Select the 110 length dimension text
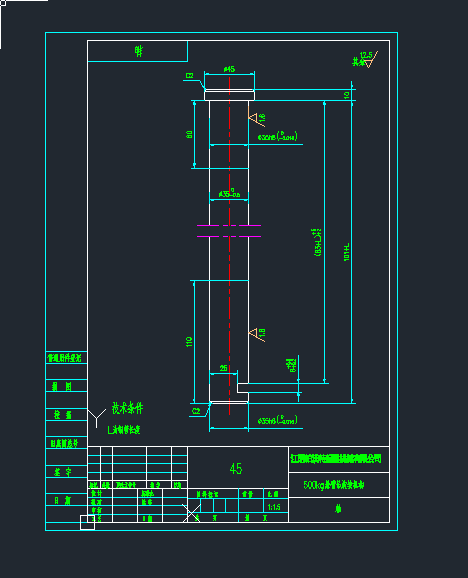468x578 pixels. [189, 341]
